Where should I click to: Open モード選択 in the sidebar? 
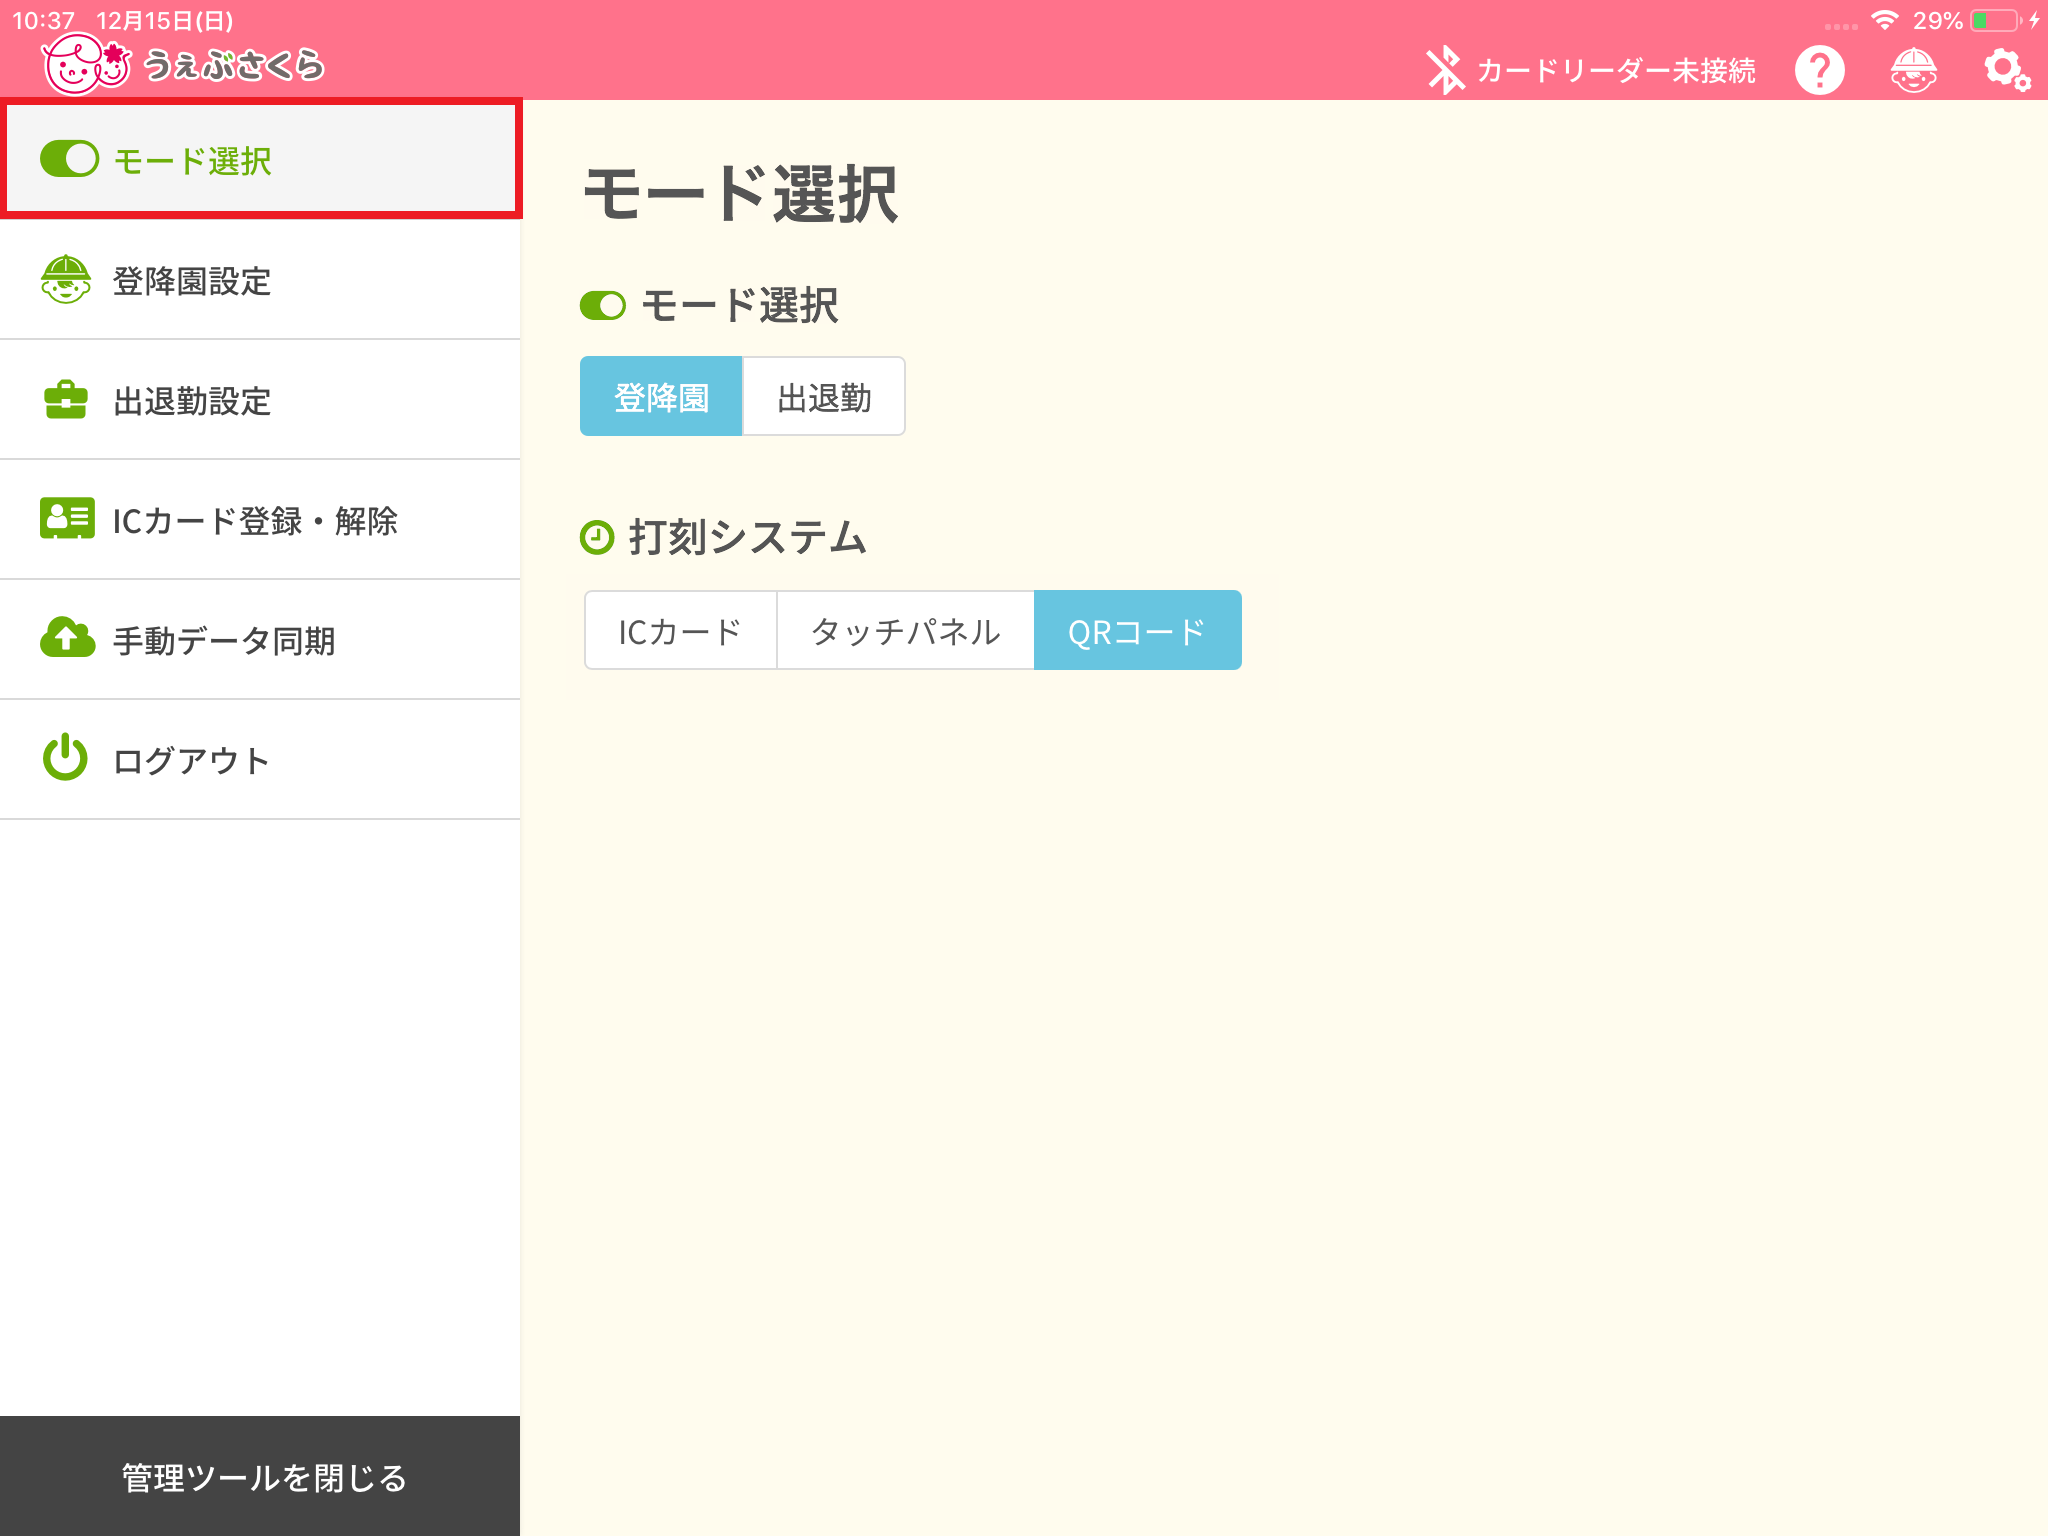tap(260, 159)
